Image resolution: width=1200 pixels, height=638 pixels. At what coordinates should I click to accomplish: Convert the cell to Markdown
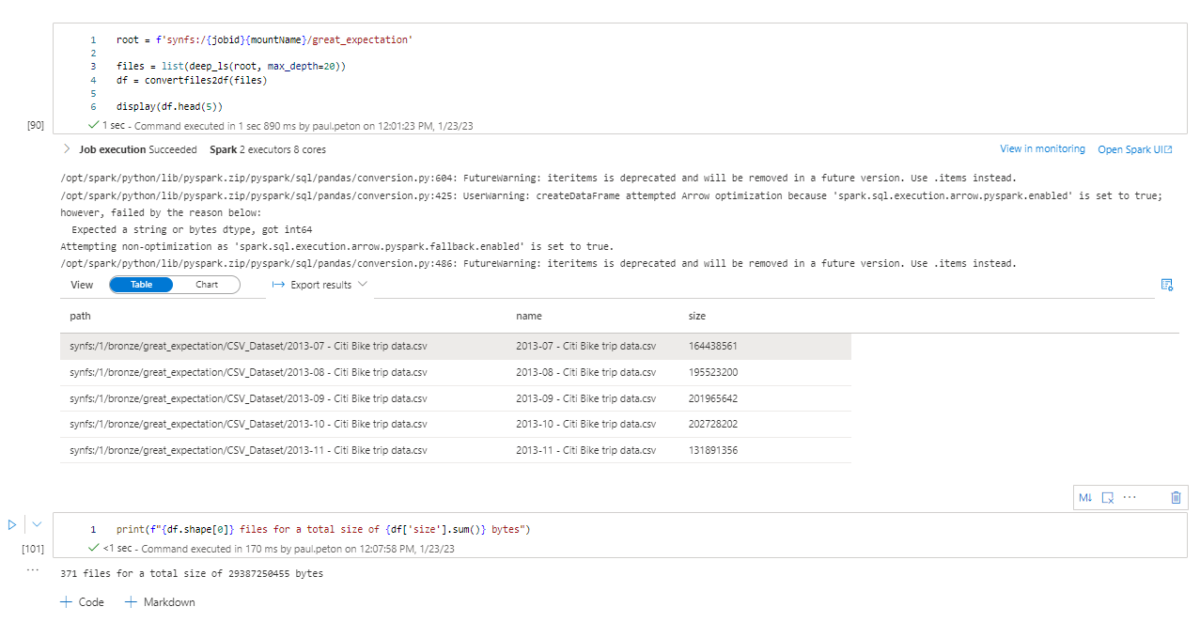[1085, 497]
